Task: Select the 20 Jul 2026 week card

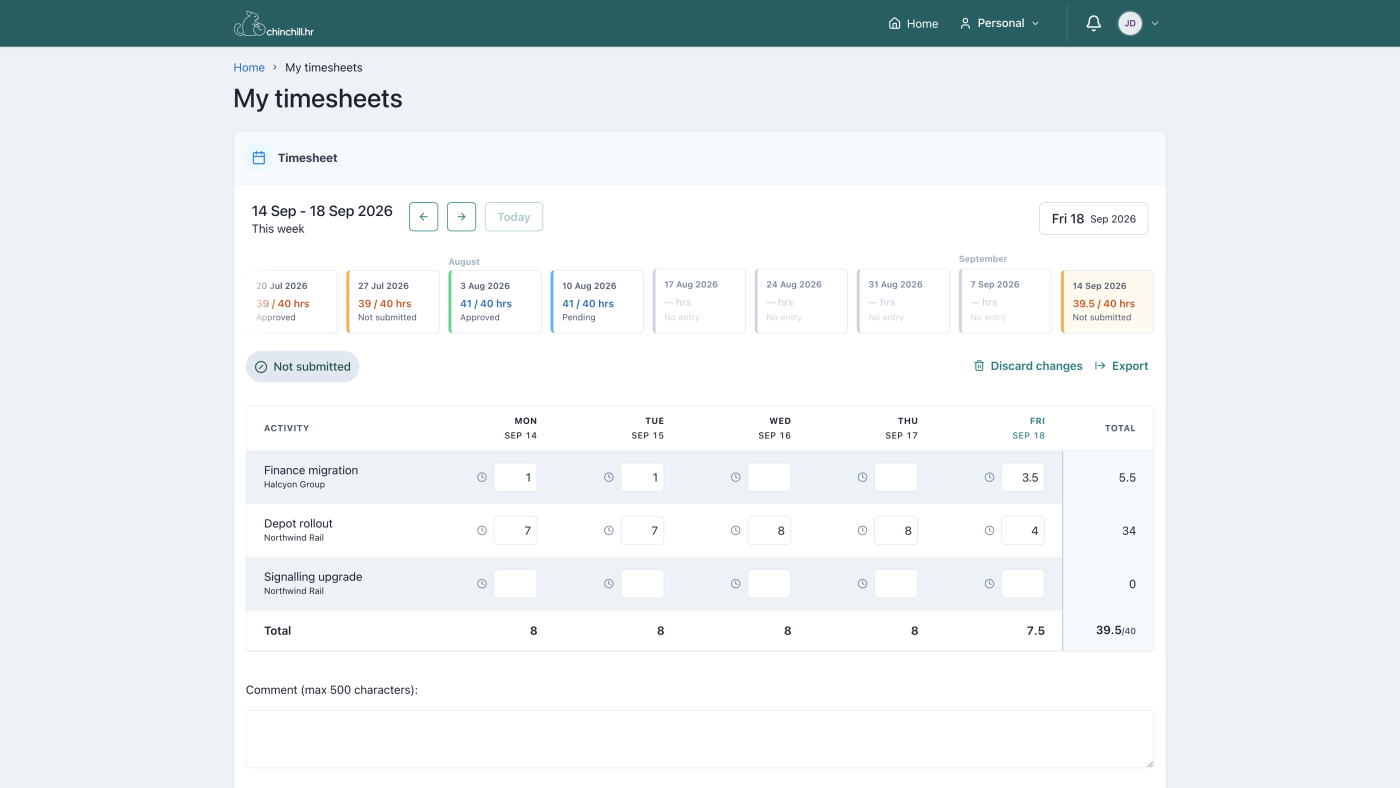Action: 292,301
